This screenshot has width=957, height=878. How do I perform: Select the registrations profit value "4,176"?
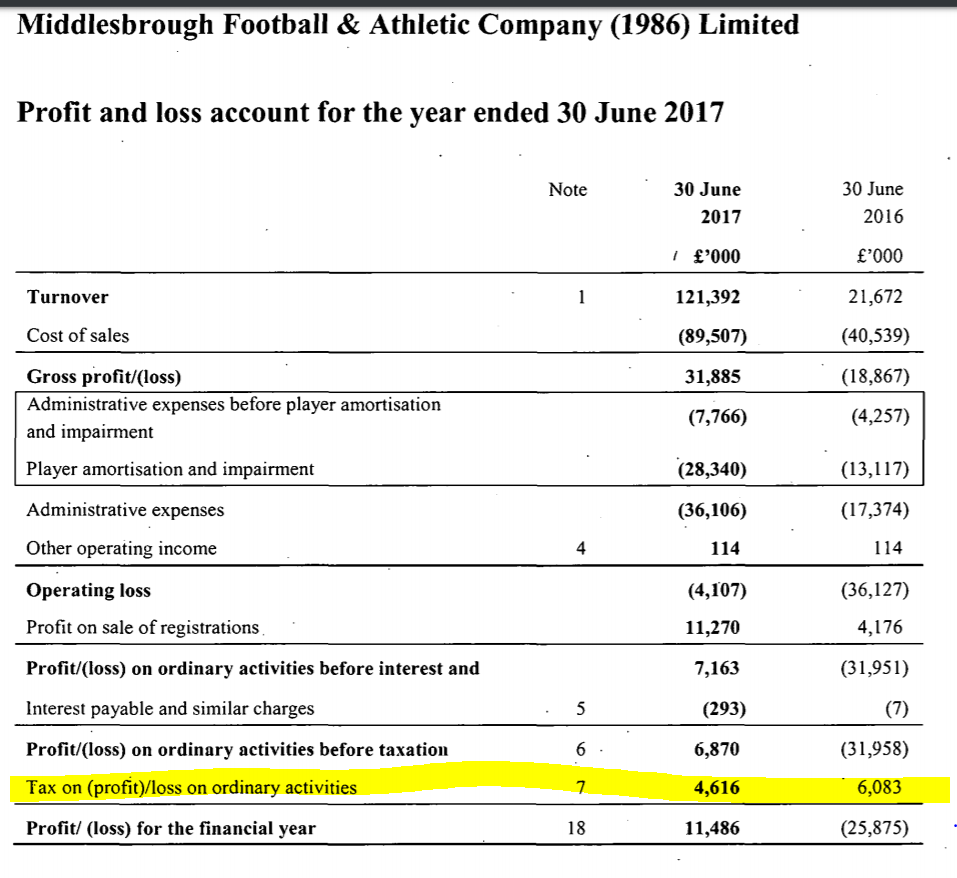[879, 627]
